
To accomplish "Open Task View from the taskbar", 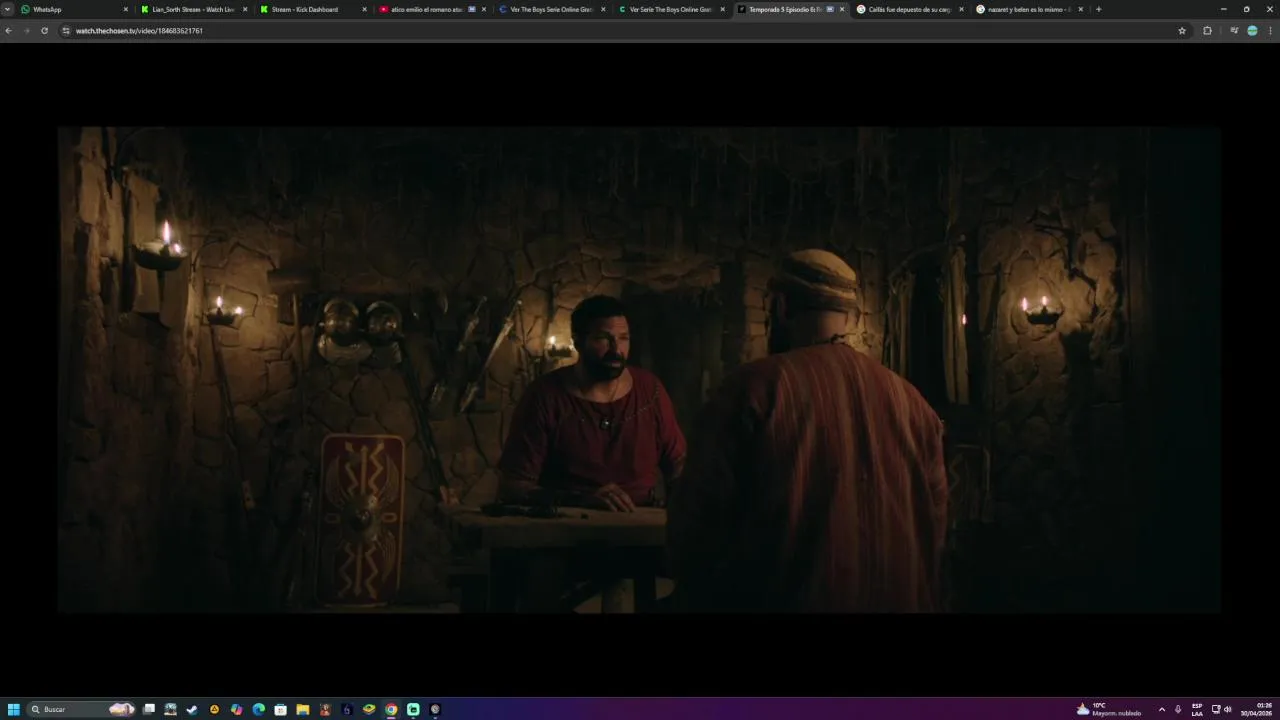I will click(x=149, y=709).
